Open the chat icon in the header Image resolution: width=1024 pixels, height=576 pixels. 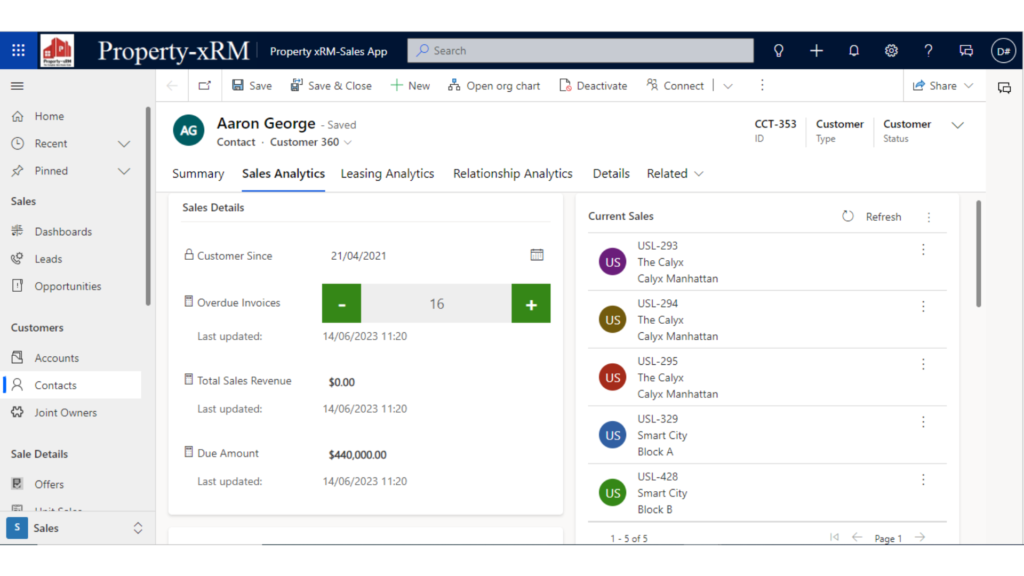coord(966,50)
